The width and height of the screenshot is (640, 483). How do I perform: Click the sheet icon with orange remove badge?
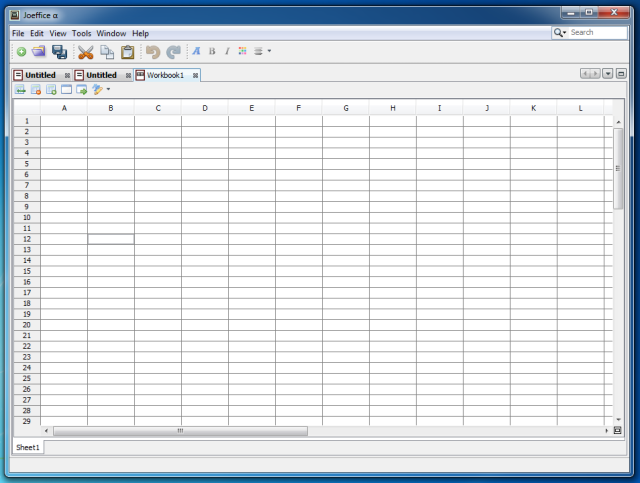click(36, 89)
